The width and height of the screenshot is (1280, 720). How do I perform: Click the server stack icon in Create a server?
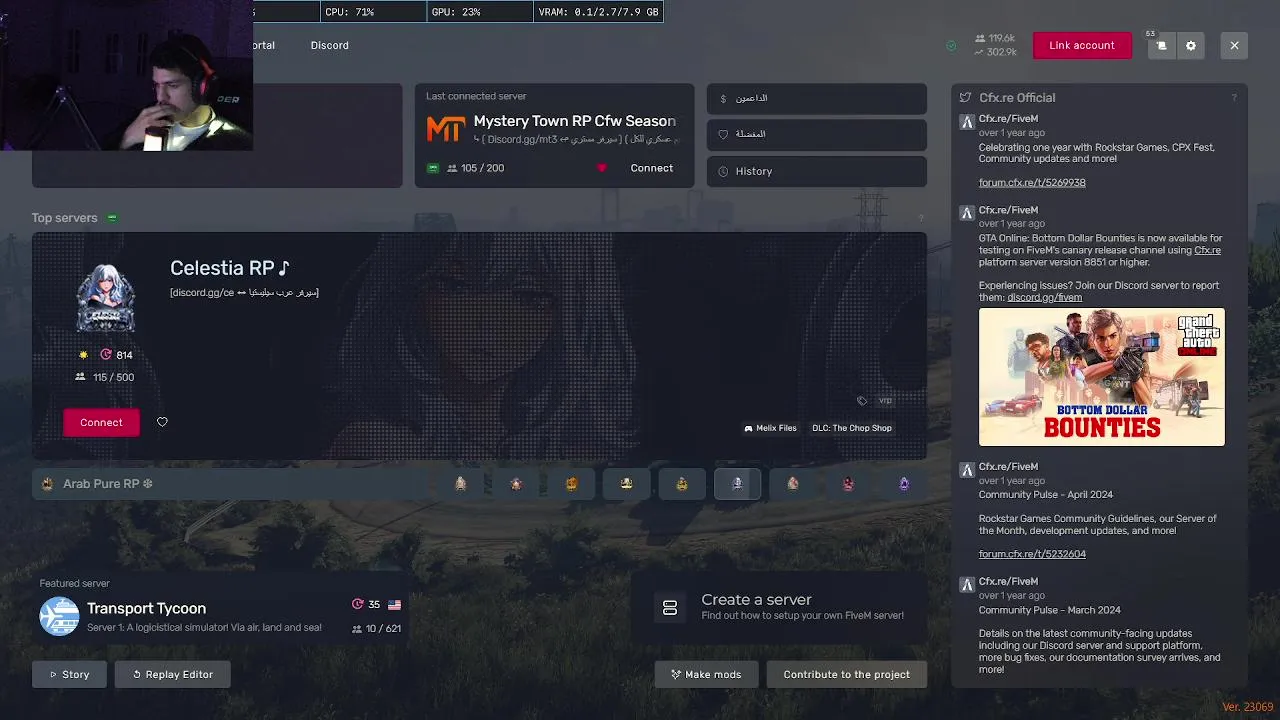pos(670,607)
